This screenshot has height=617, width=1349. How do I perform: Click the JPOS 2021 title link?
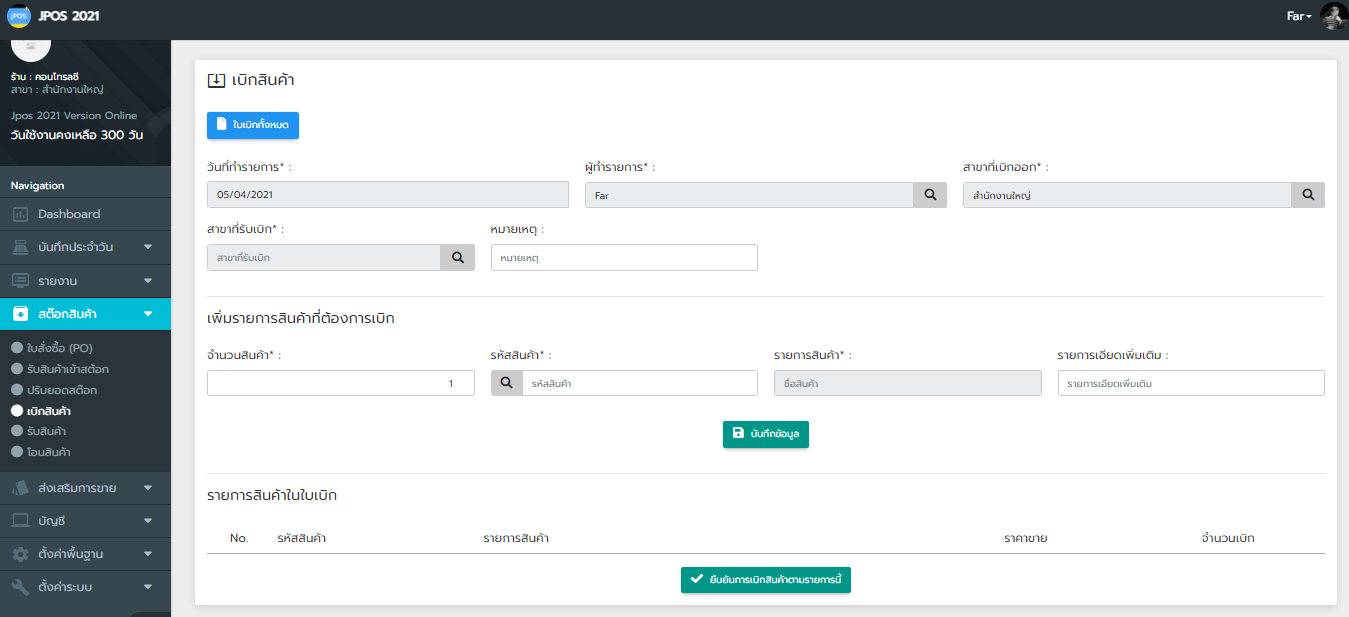point(69,16)
